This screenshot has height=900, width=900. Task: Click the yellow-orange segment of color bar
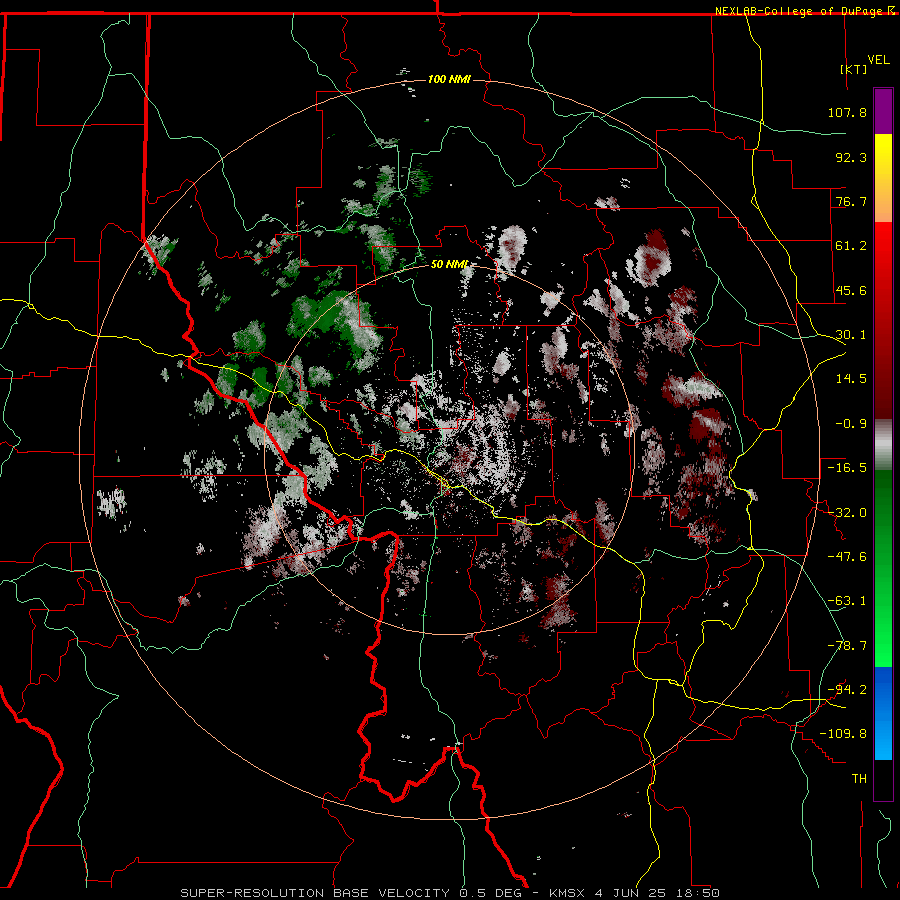point(883,178)
